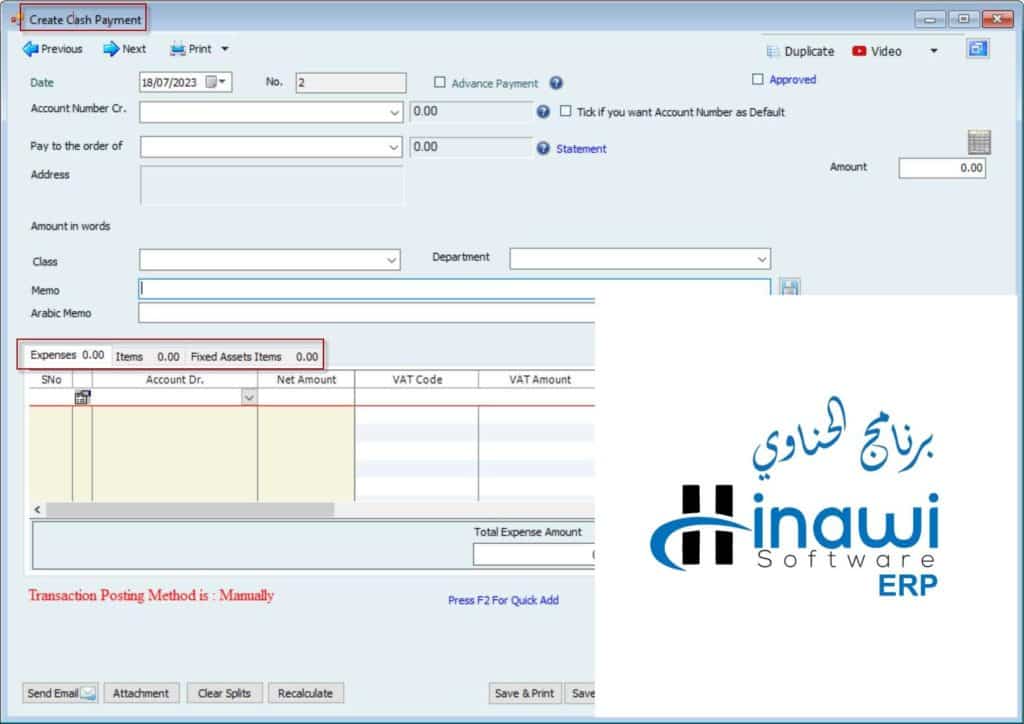This screenshot has width=1024, height=724.
Task: Open the Pay to the order of dropdown
Action: (394, 148)
